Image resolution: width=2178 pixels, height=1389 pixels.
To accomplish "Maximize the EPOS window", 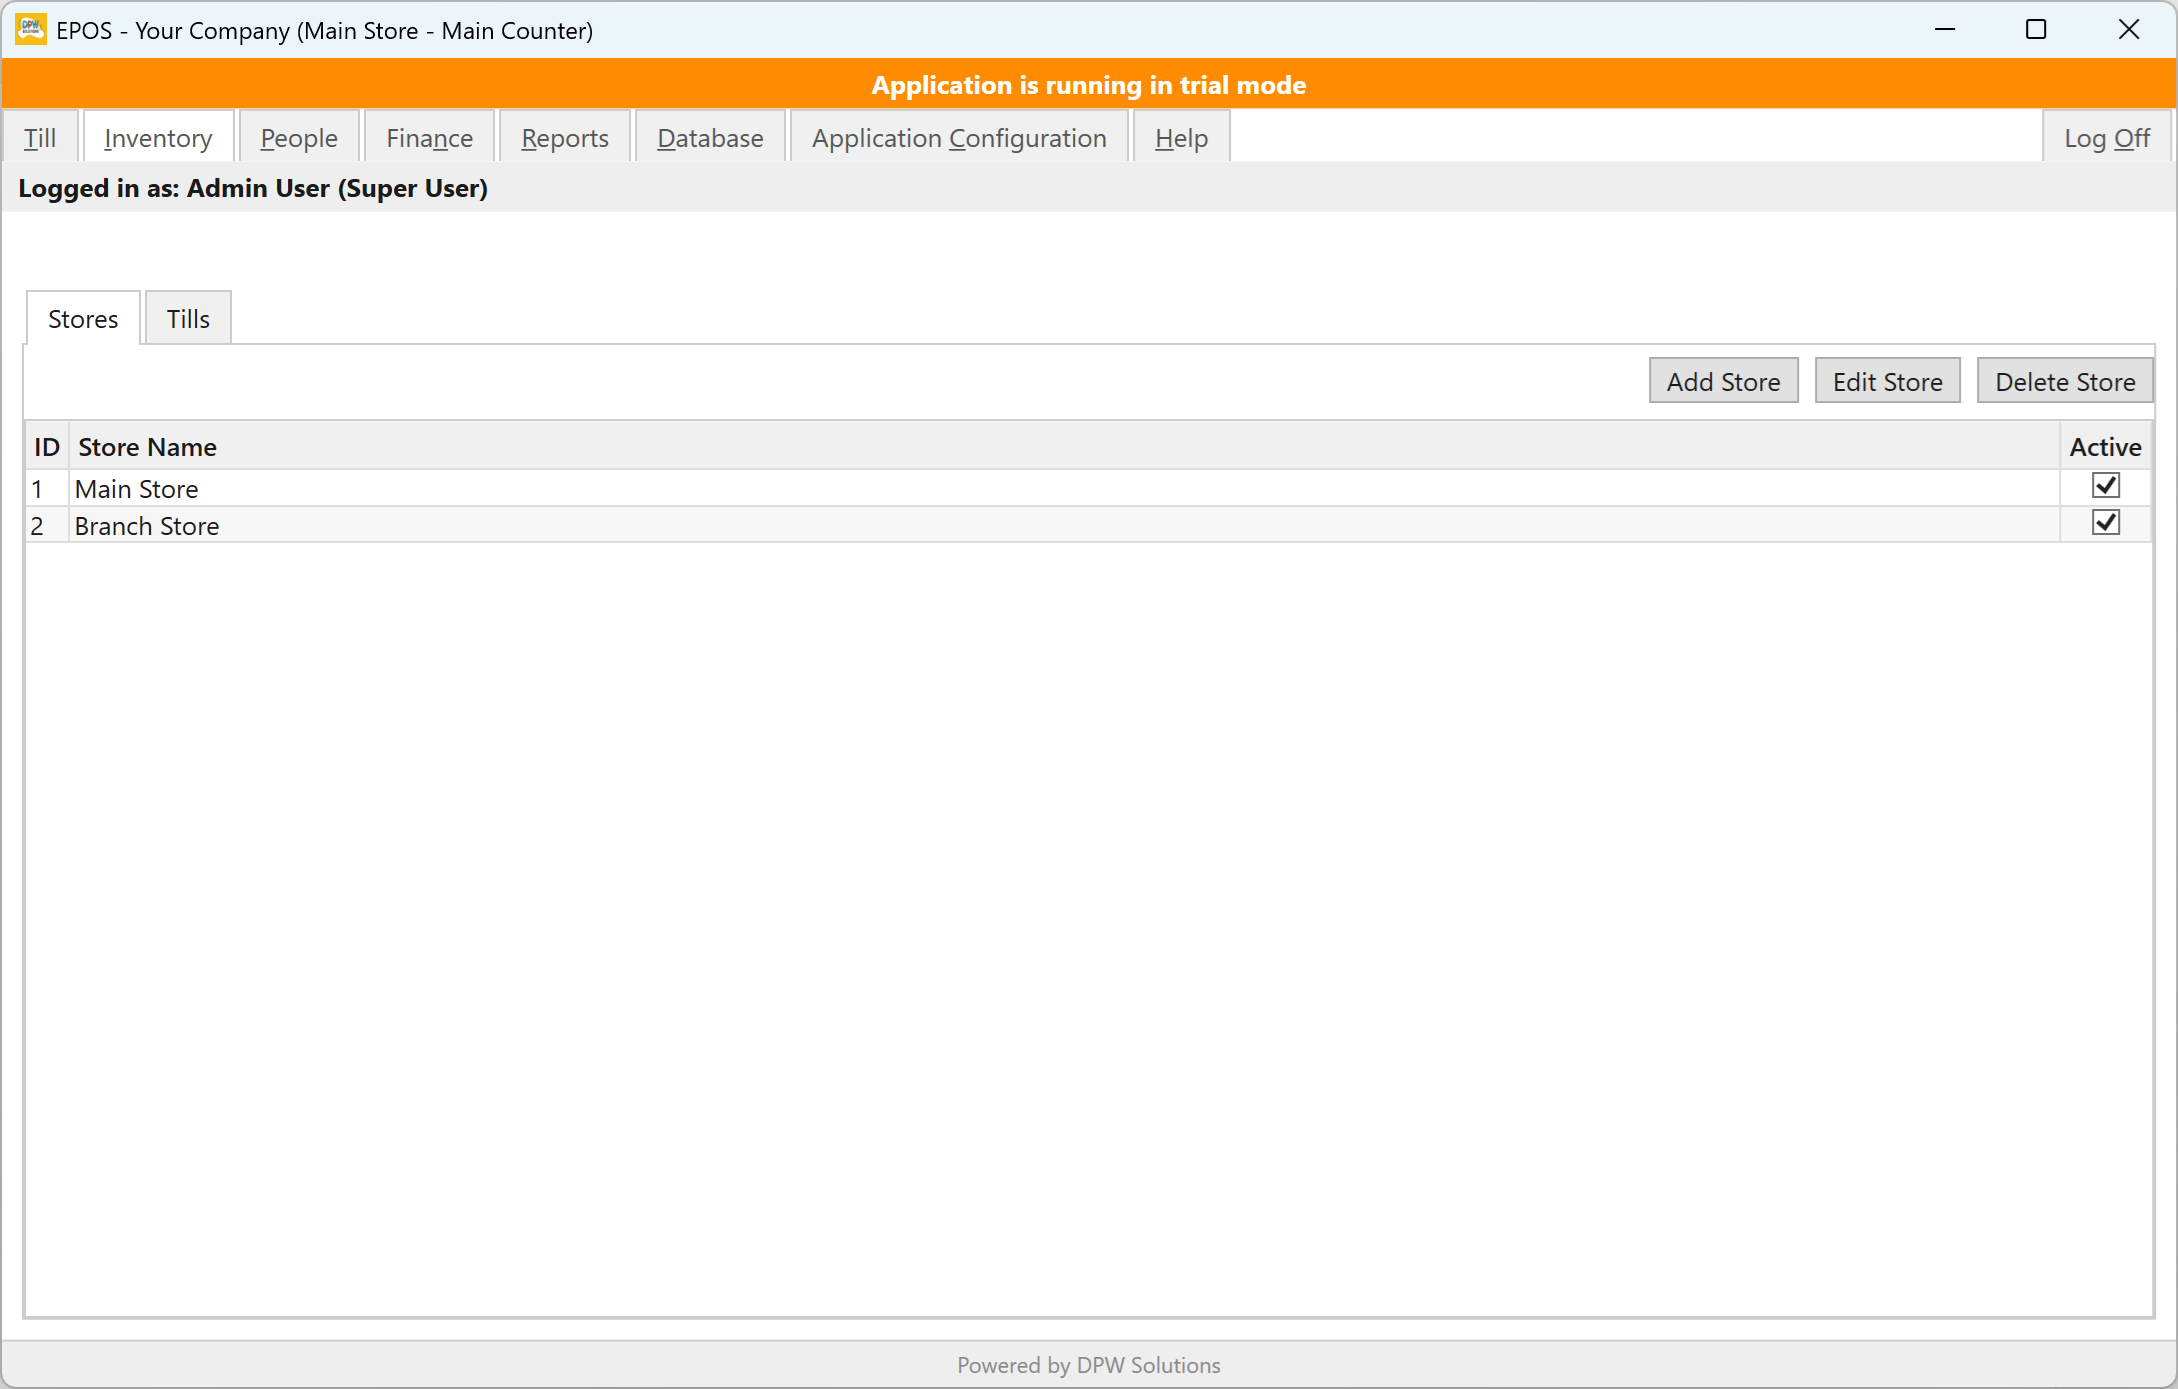I will [2036, 30].
